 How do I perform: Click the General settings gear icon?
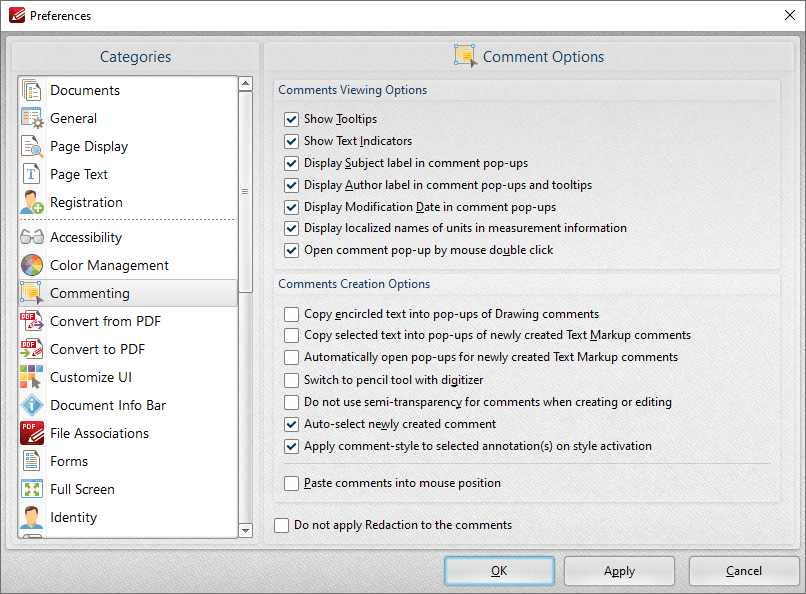pos(31,118)
